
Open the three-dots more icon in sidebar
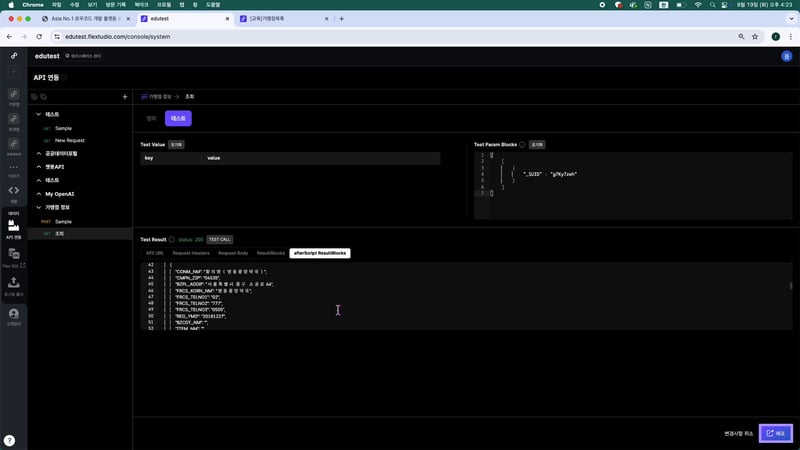click(14, 166)
